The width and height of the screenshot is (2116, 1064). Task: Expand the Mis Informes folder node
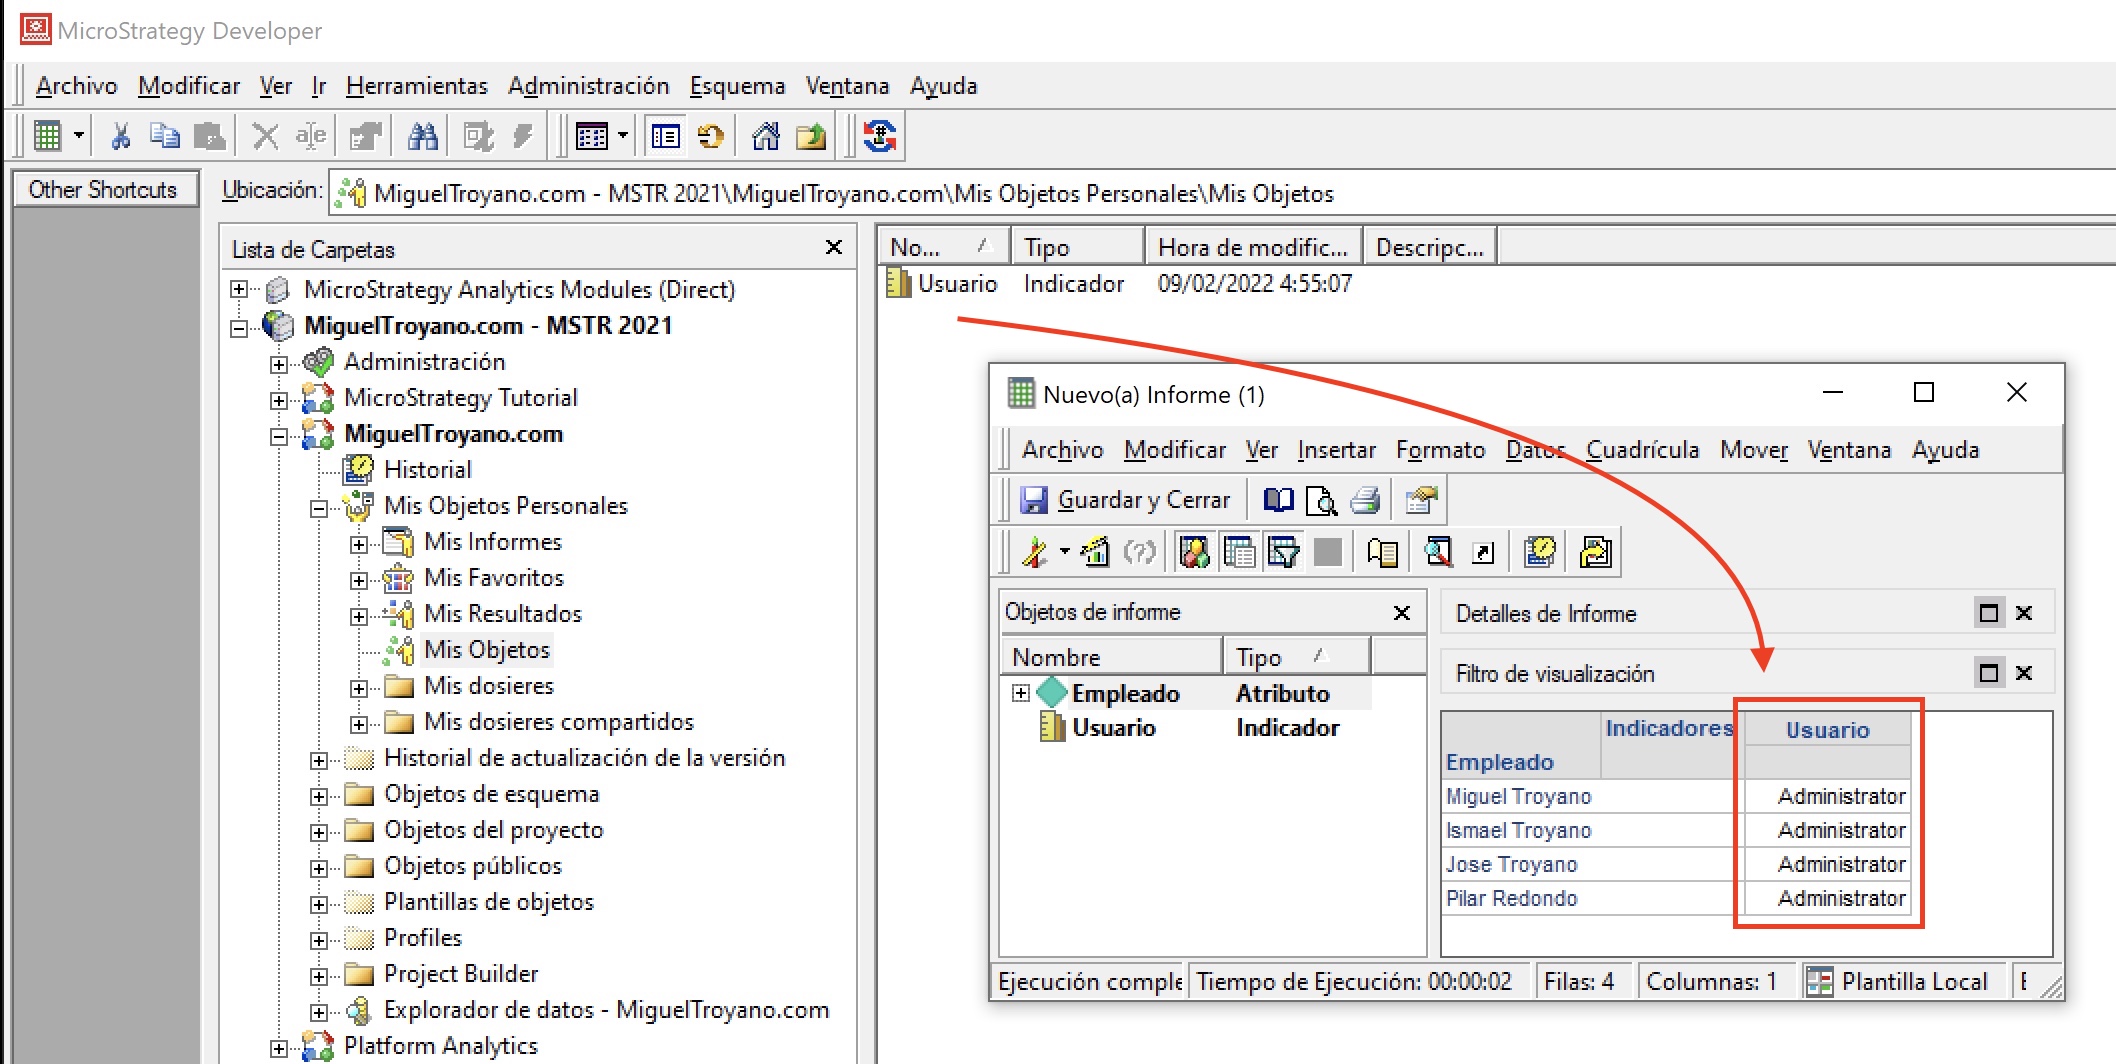click(x=358, y=544)
